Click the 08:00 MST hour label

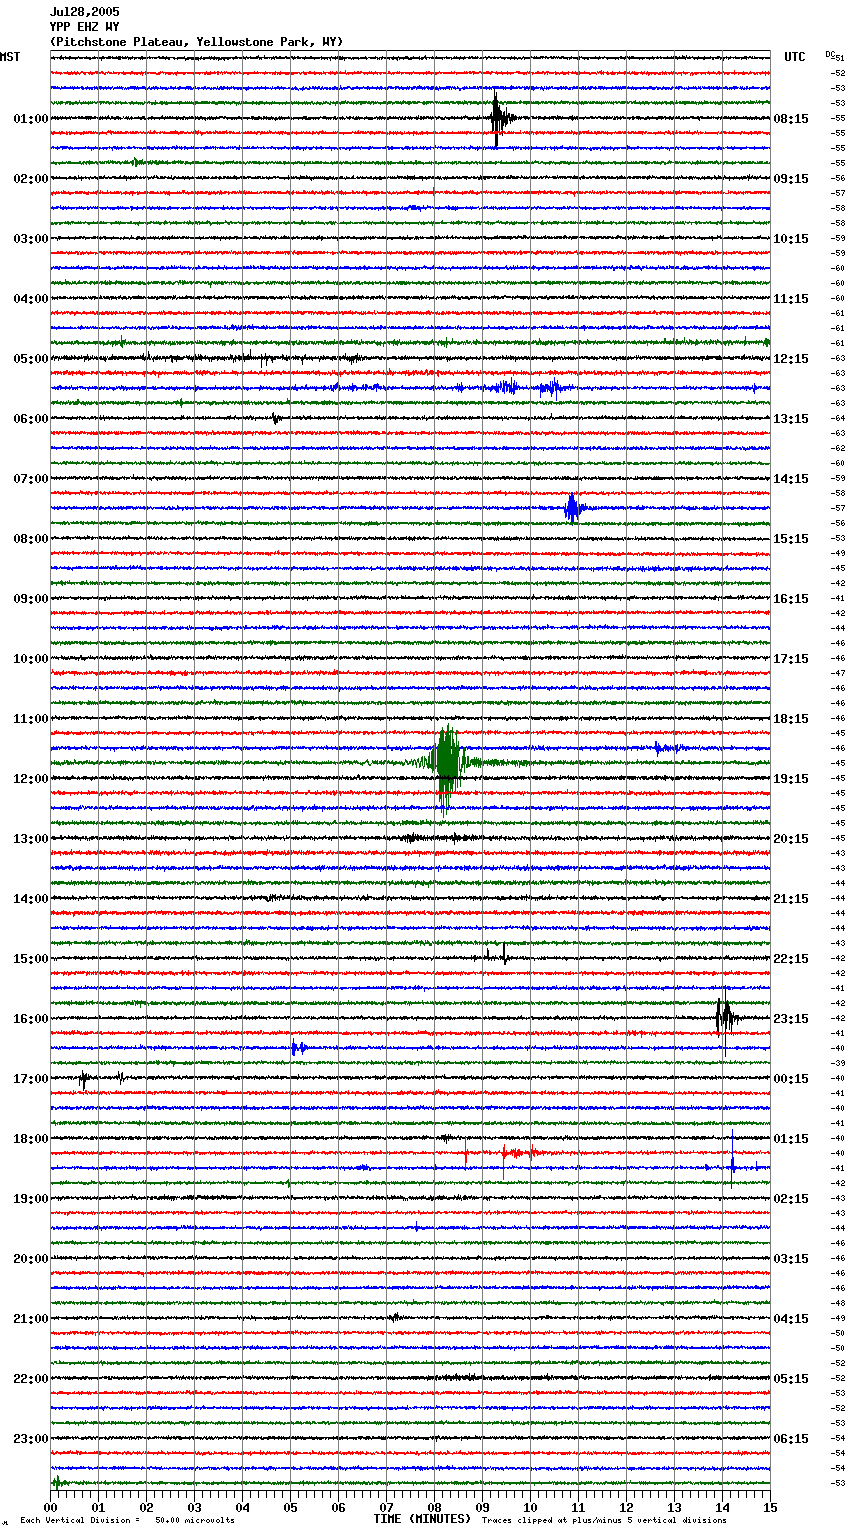click(31, 539)
